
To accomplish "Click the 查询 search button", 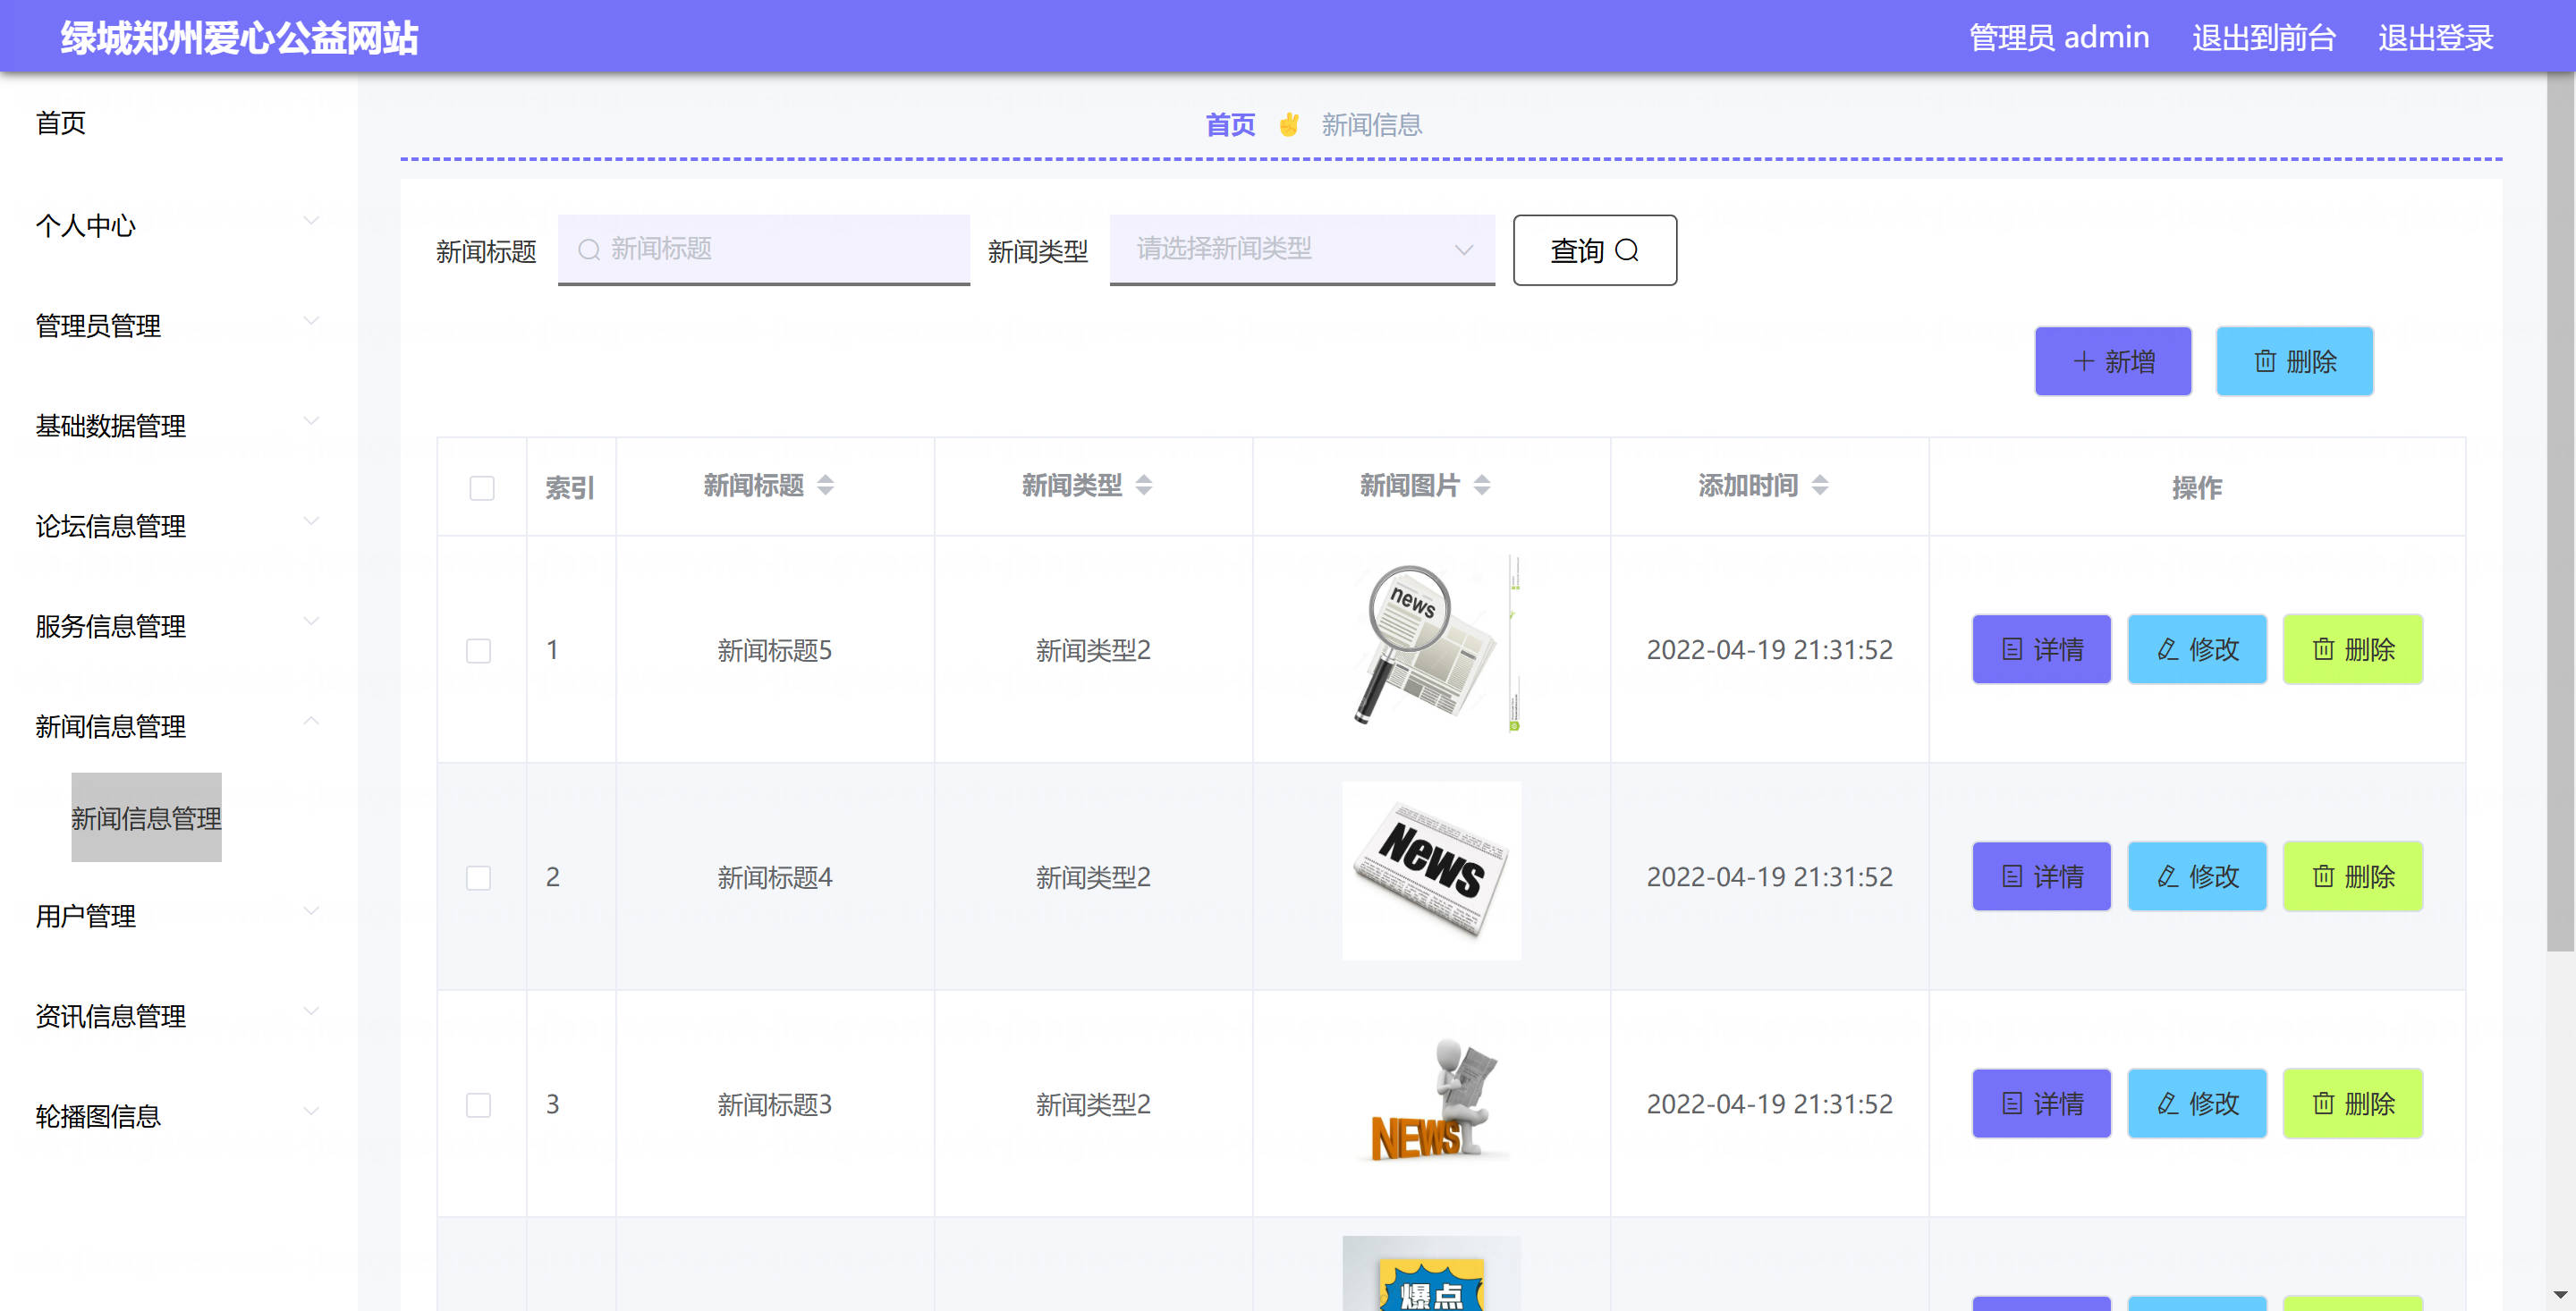I will pyautogui.click(x=1594, y=250).
